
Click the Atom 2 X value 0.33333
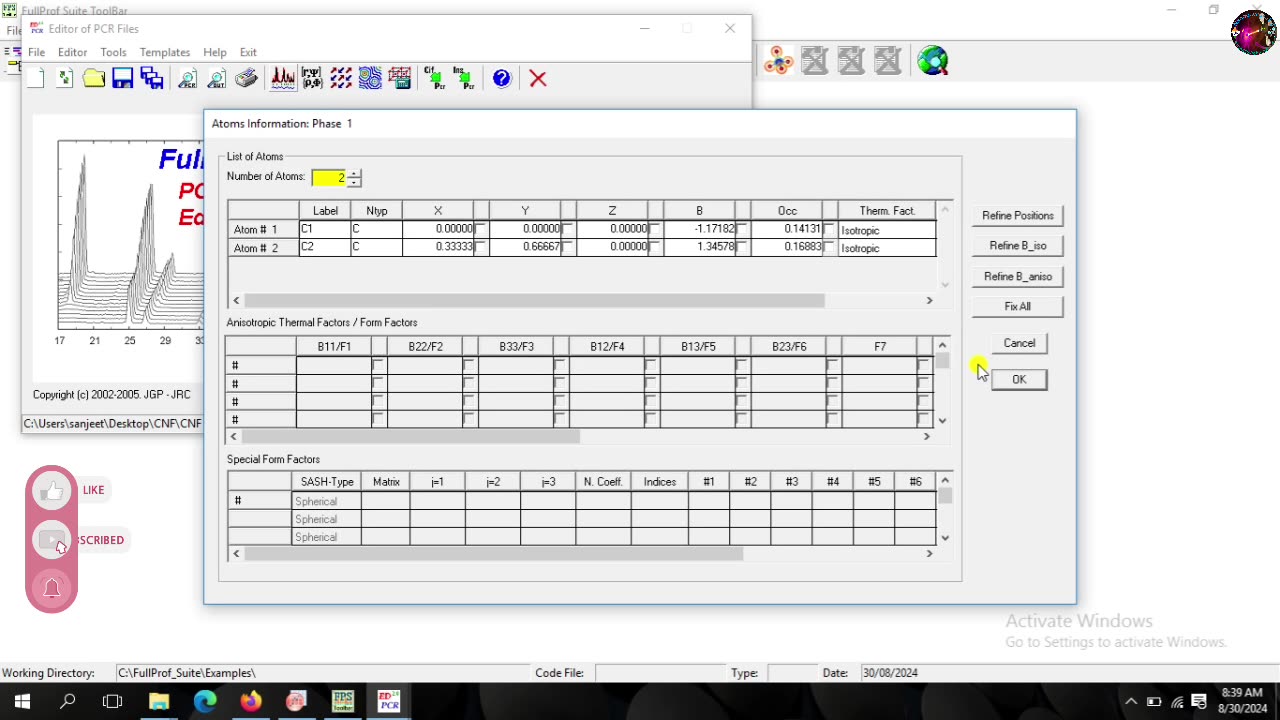[x=438, y=247]
